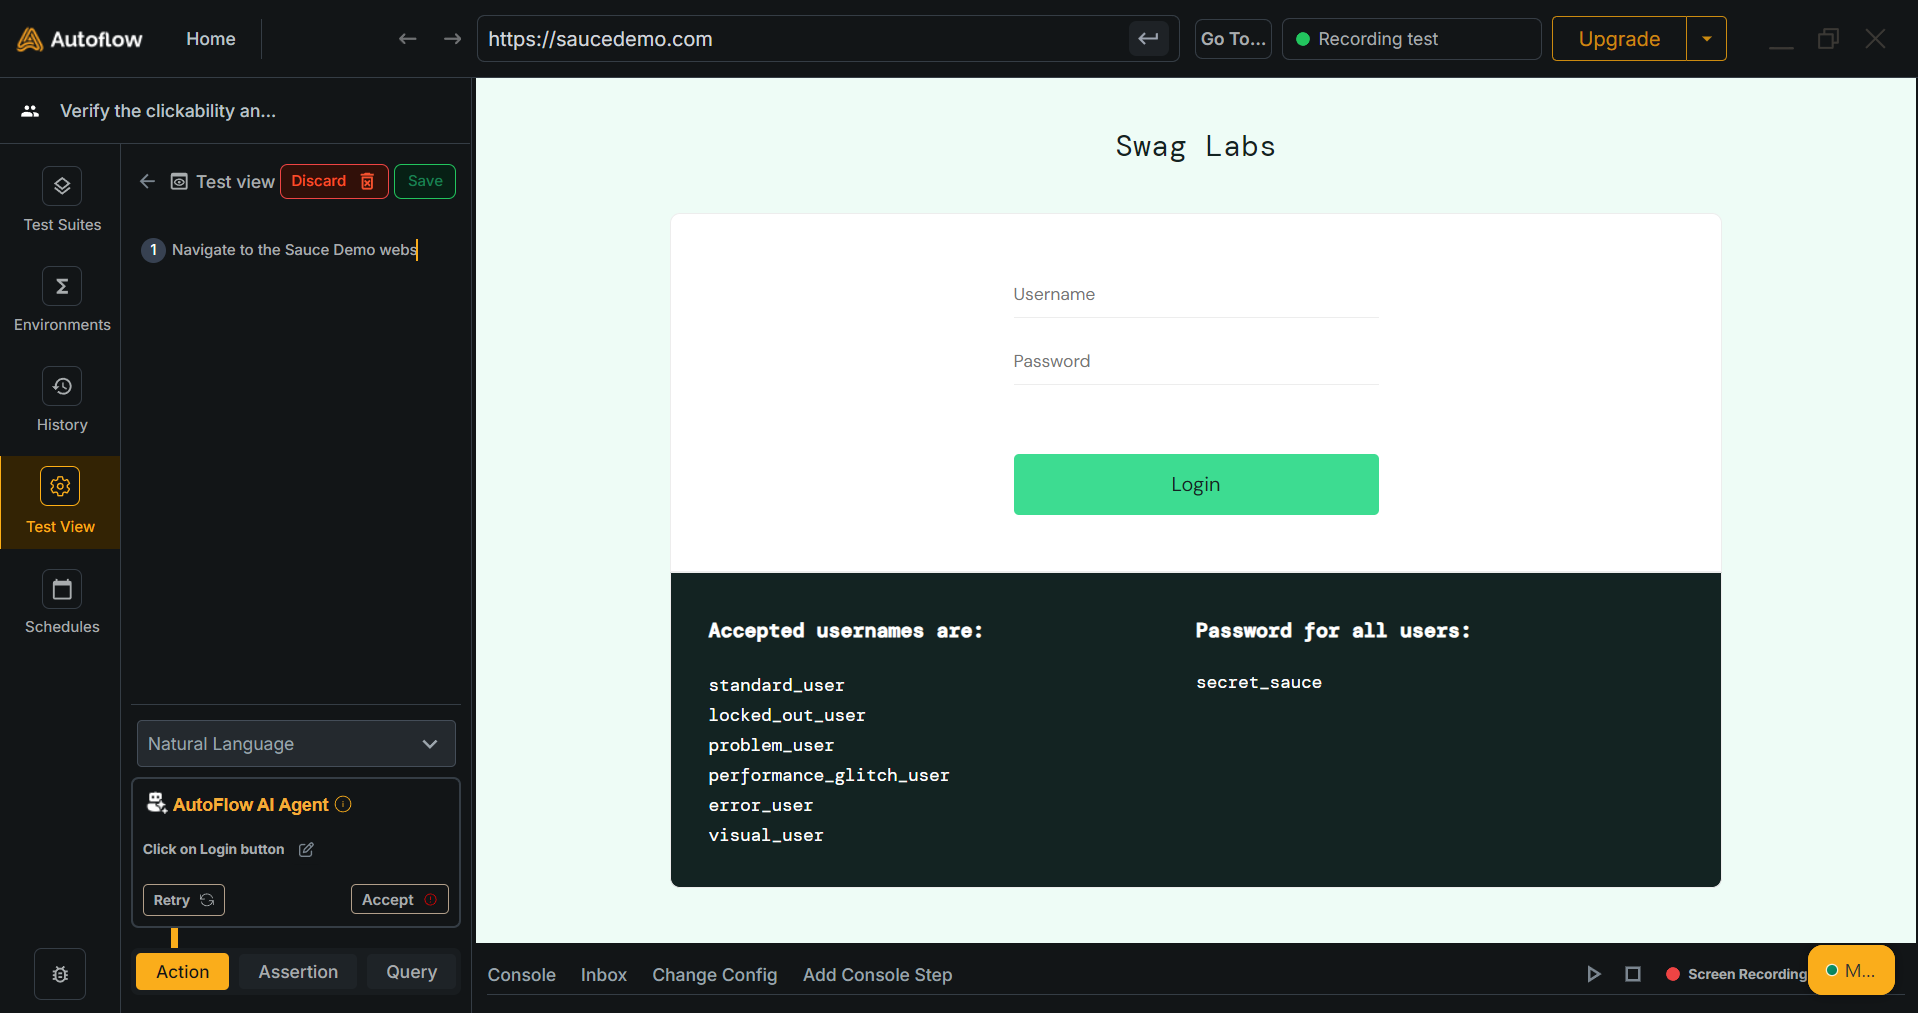Click the play icon in the bottom bar

tap(1594, 974)
